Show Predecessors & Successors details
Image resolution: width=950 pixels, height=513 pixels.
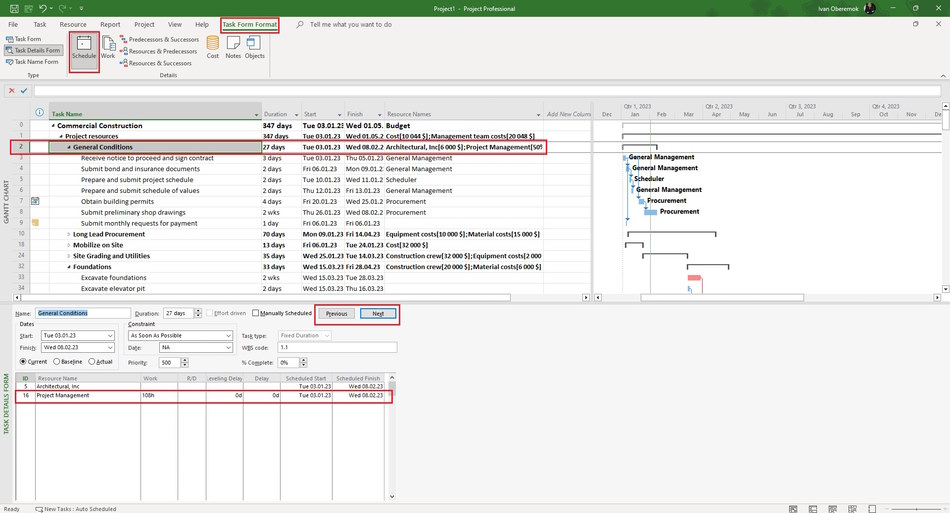click(159, 39)
